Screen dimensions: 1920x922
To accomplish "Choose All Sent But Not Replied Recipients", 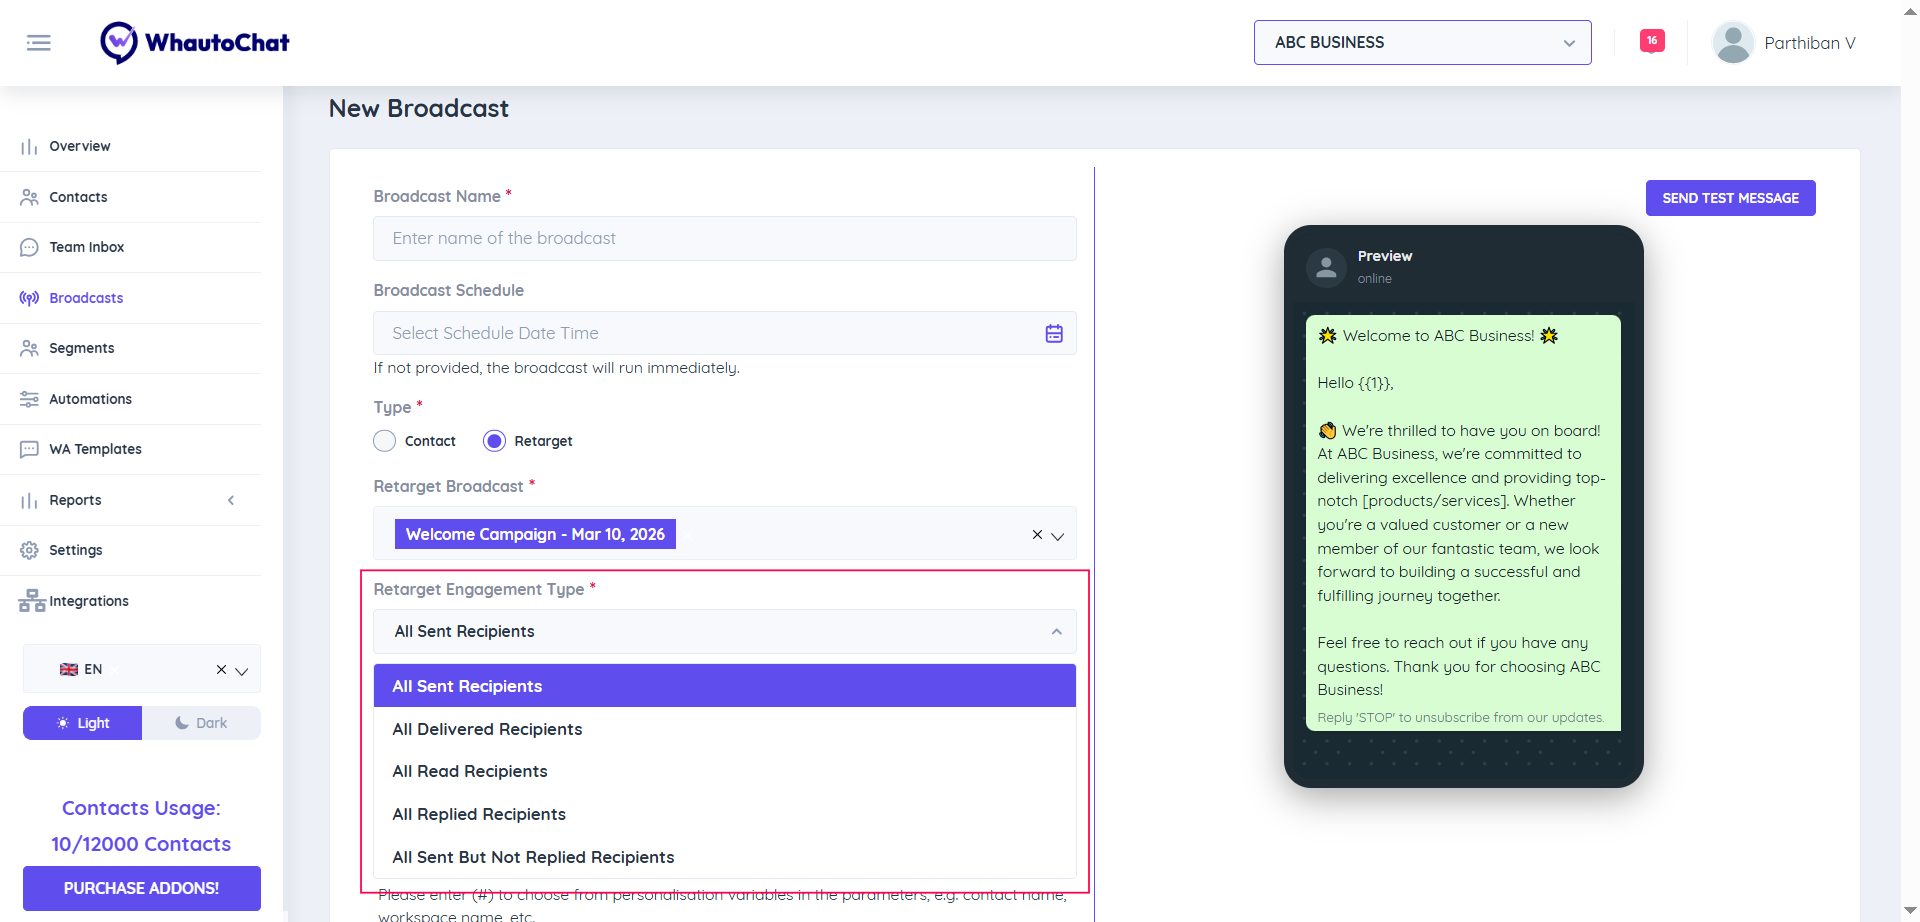I will tap(533, 858).
